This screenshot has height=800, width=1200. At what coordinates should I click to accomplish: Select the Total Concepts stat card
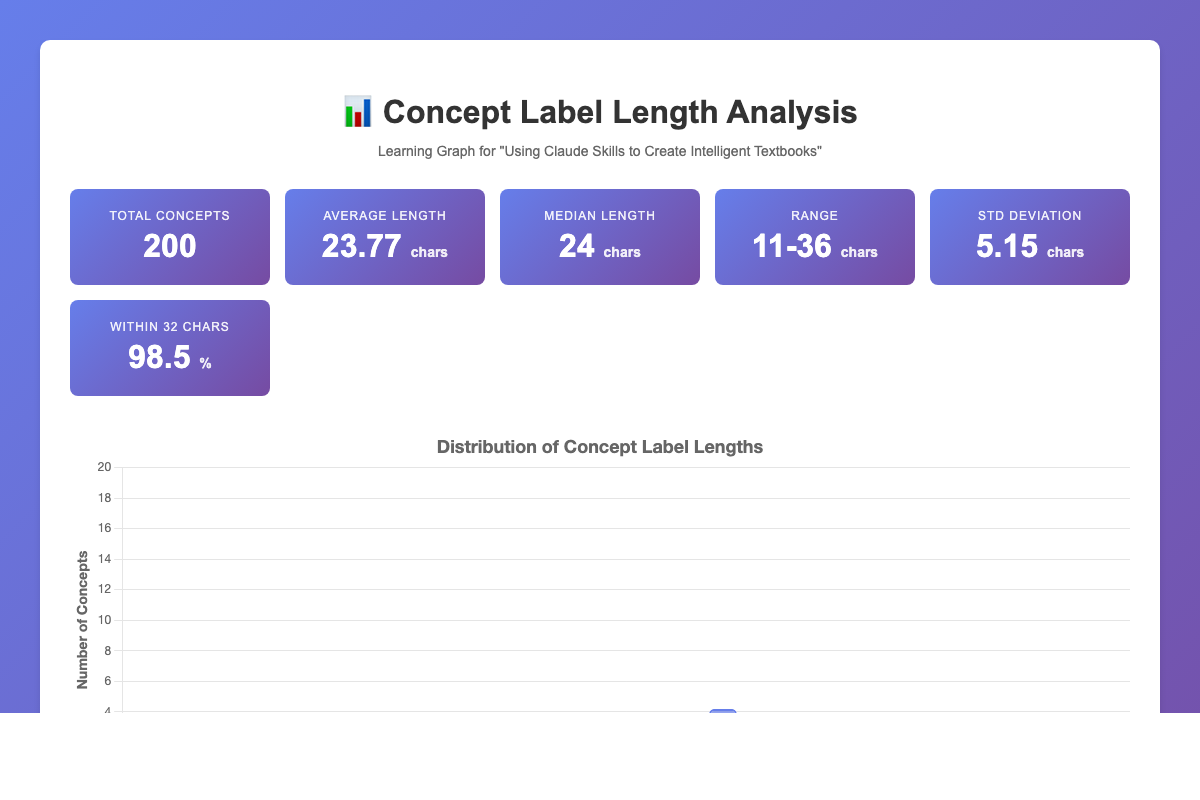point(170,237)
